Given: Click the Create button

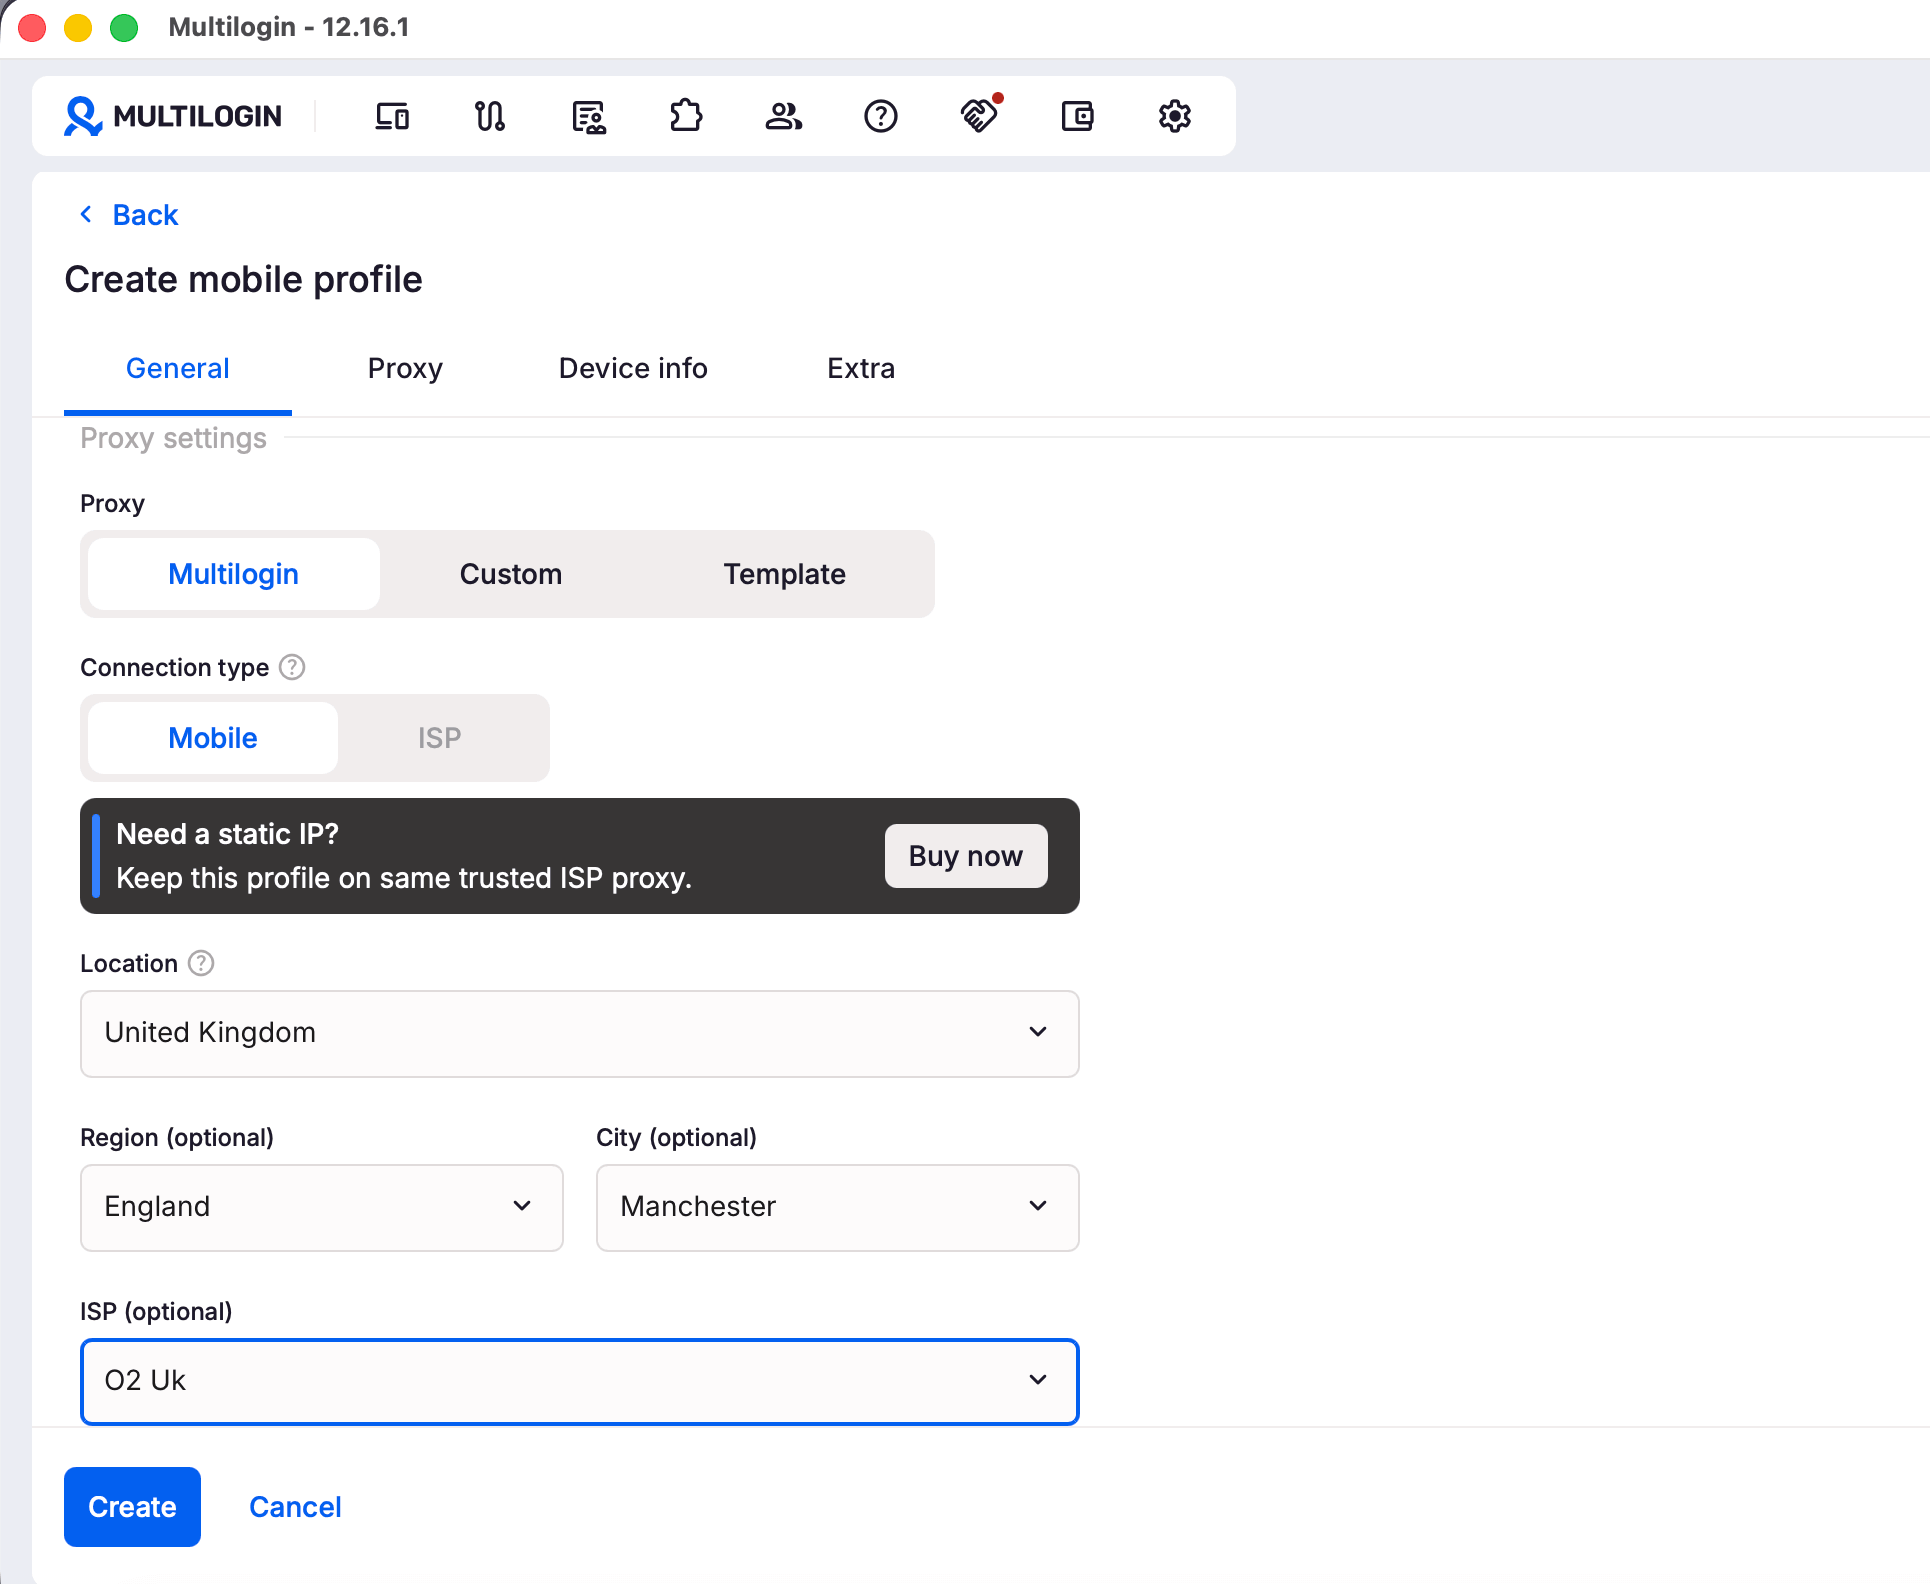Looking at the screenshot, I should point(132,1507).
